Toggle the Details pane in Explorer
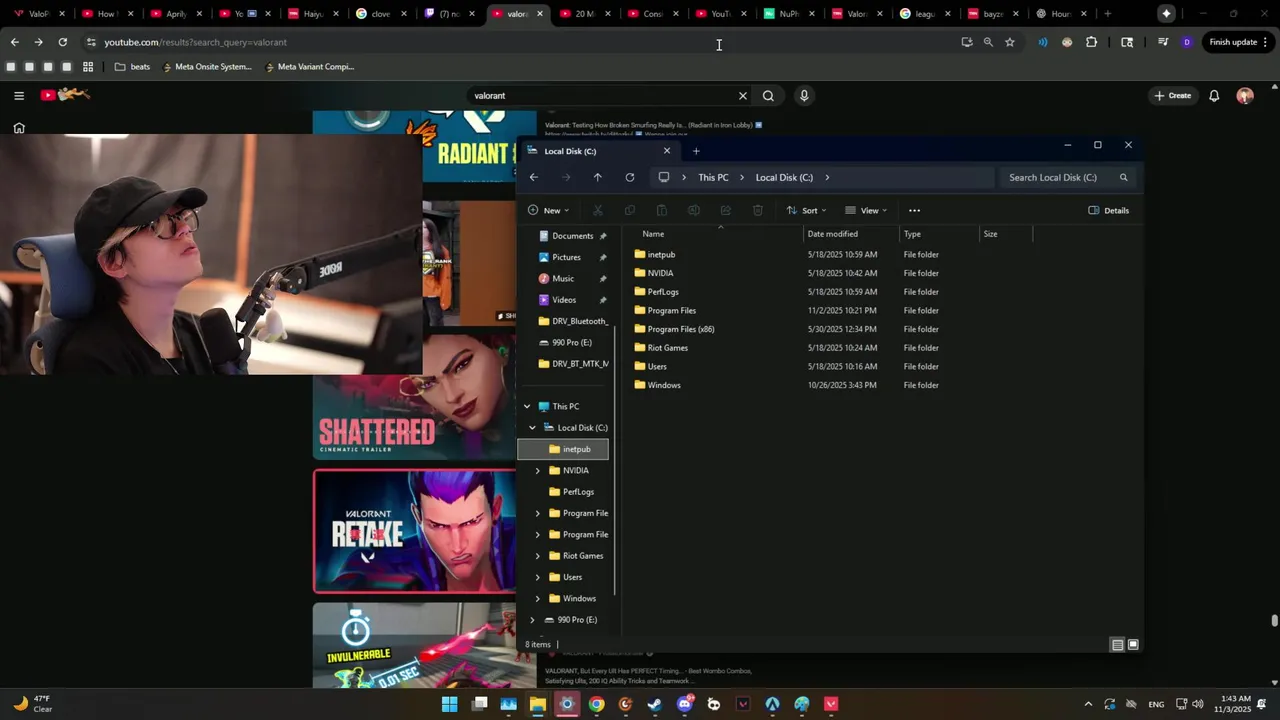This screenshot has width=1280, height=720. [x=1109, y=210]
